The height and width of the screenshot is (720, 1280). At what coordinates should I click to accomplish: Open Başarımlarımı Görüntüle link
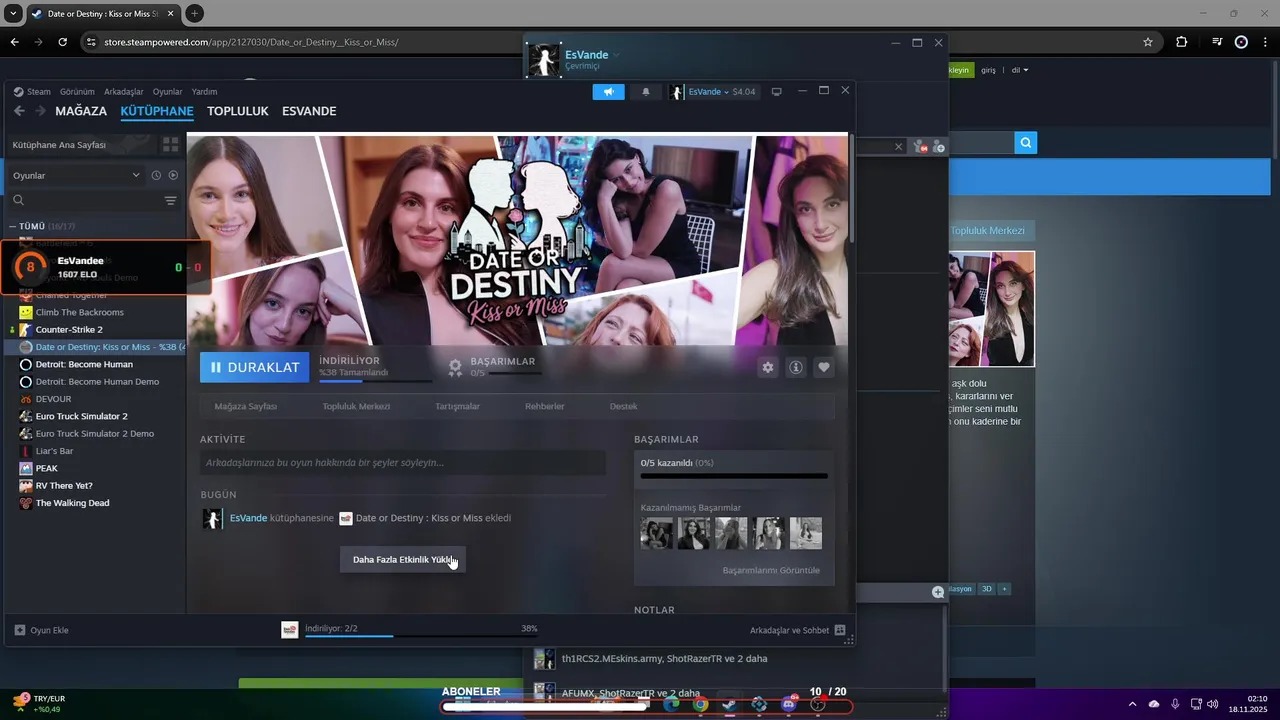[771, 570]
